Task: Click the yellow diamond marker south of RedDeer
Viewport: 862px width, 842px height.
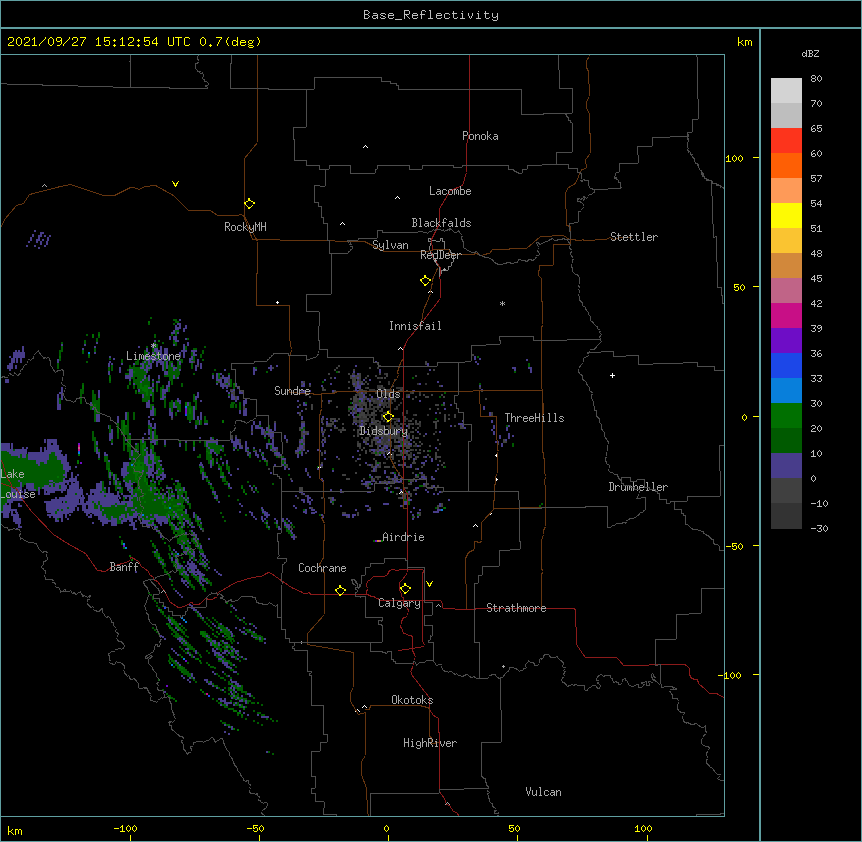Action: [426, 281]
